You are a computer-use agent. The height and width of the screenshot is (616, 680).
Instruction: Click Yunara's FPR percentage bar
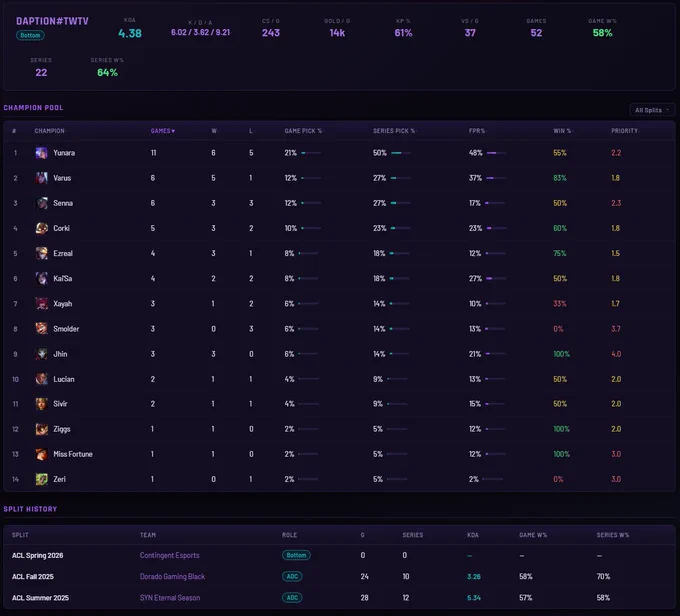point(496,153)
